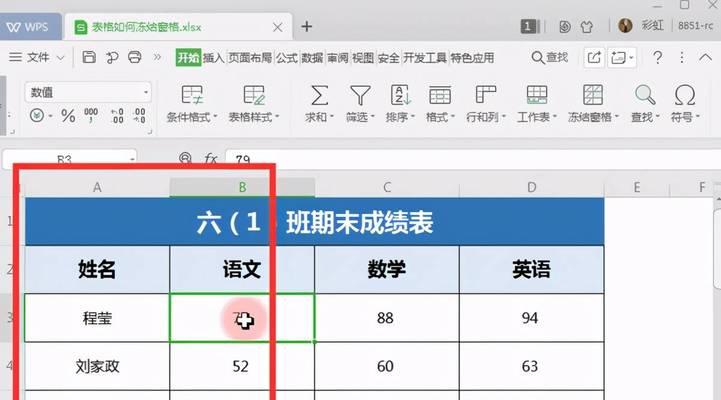Open the 文件 menu

tap(37, 57)
